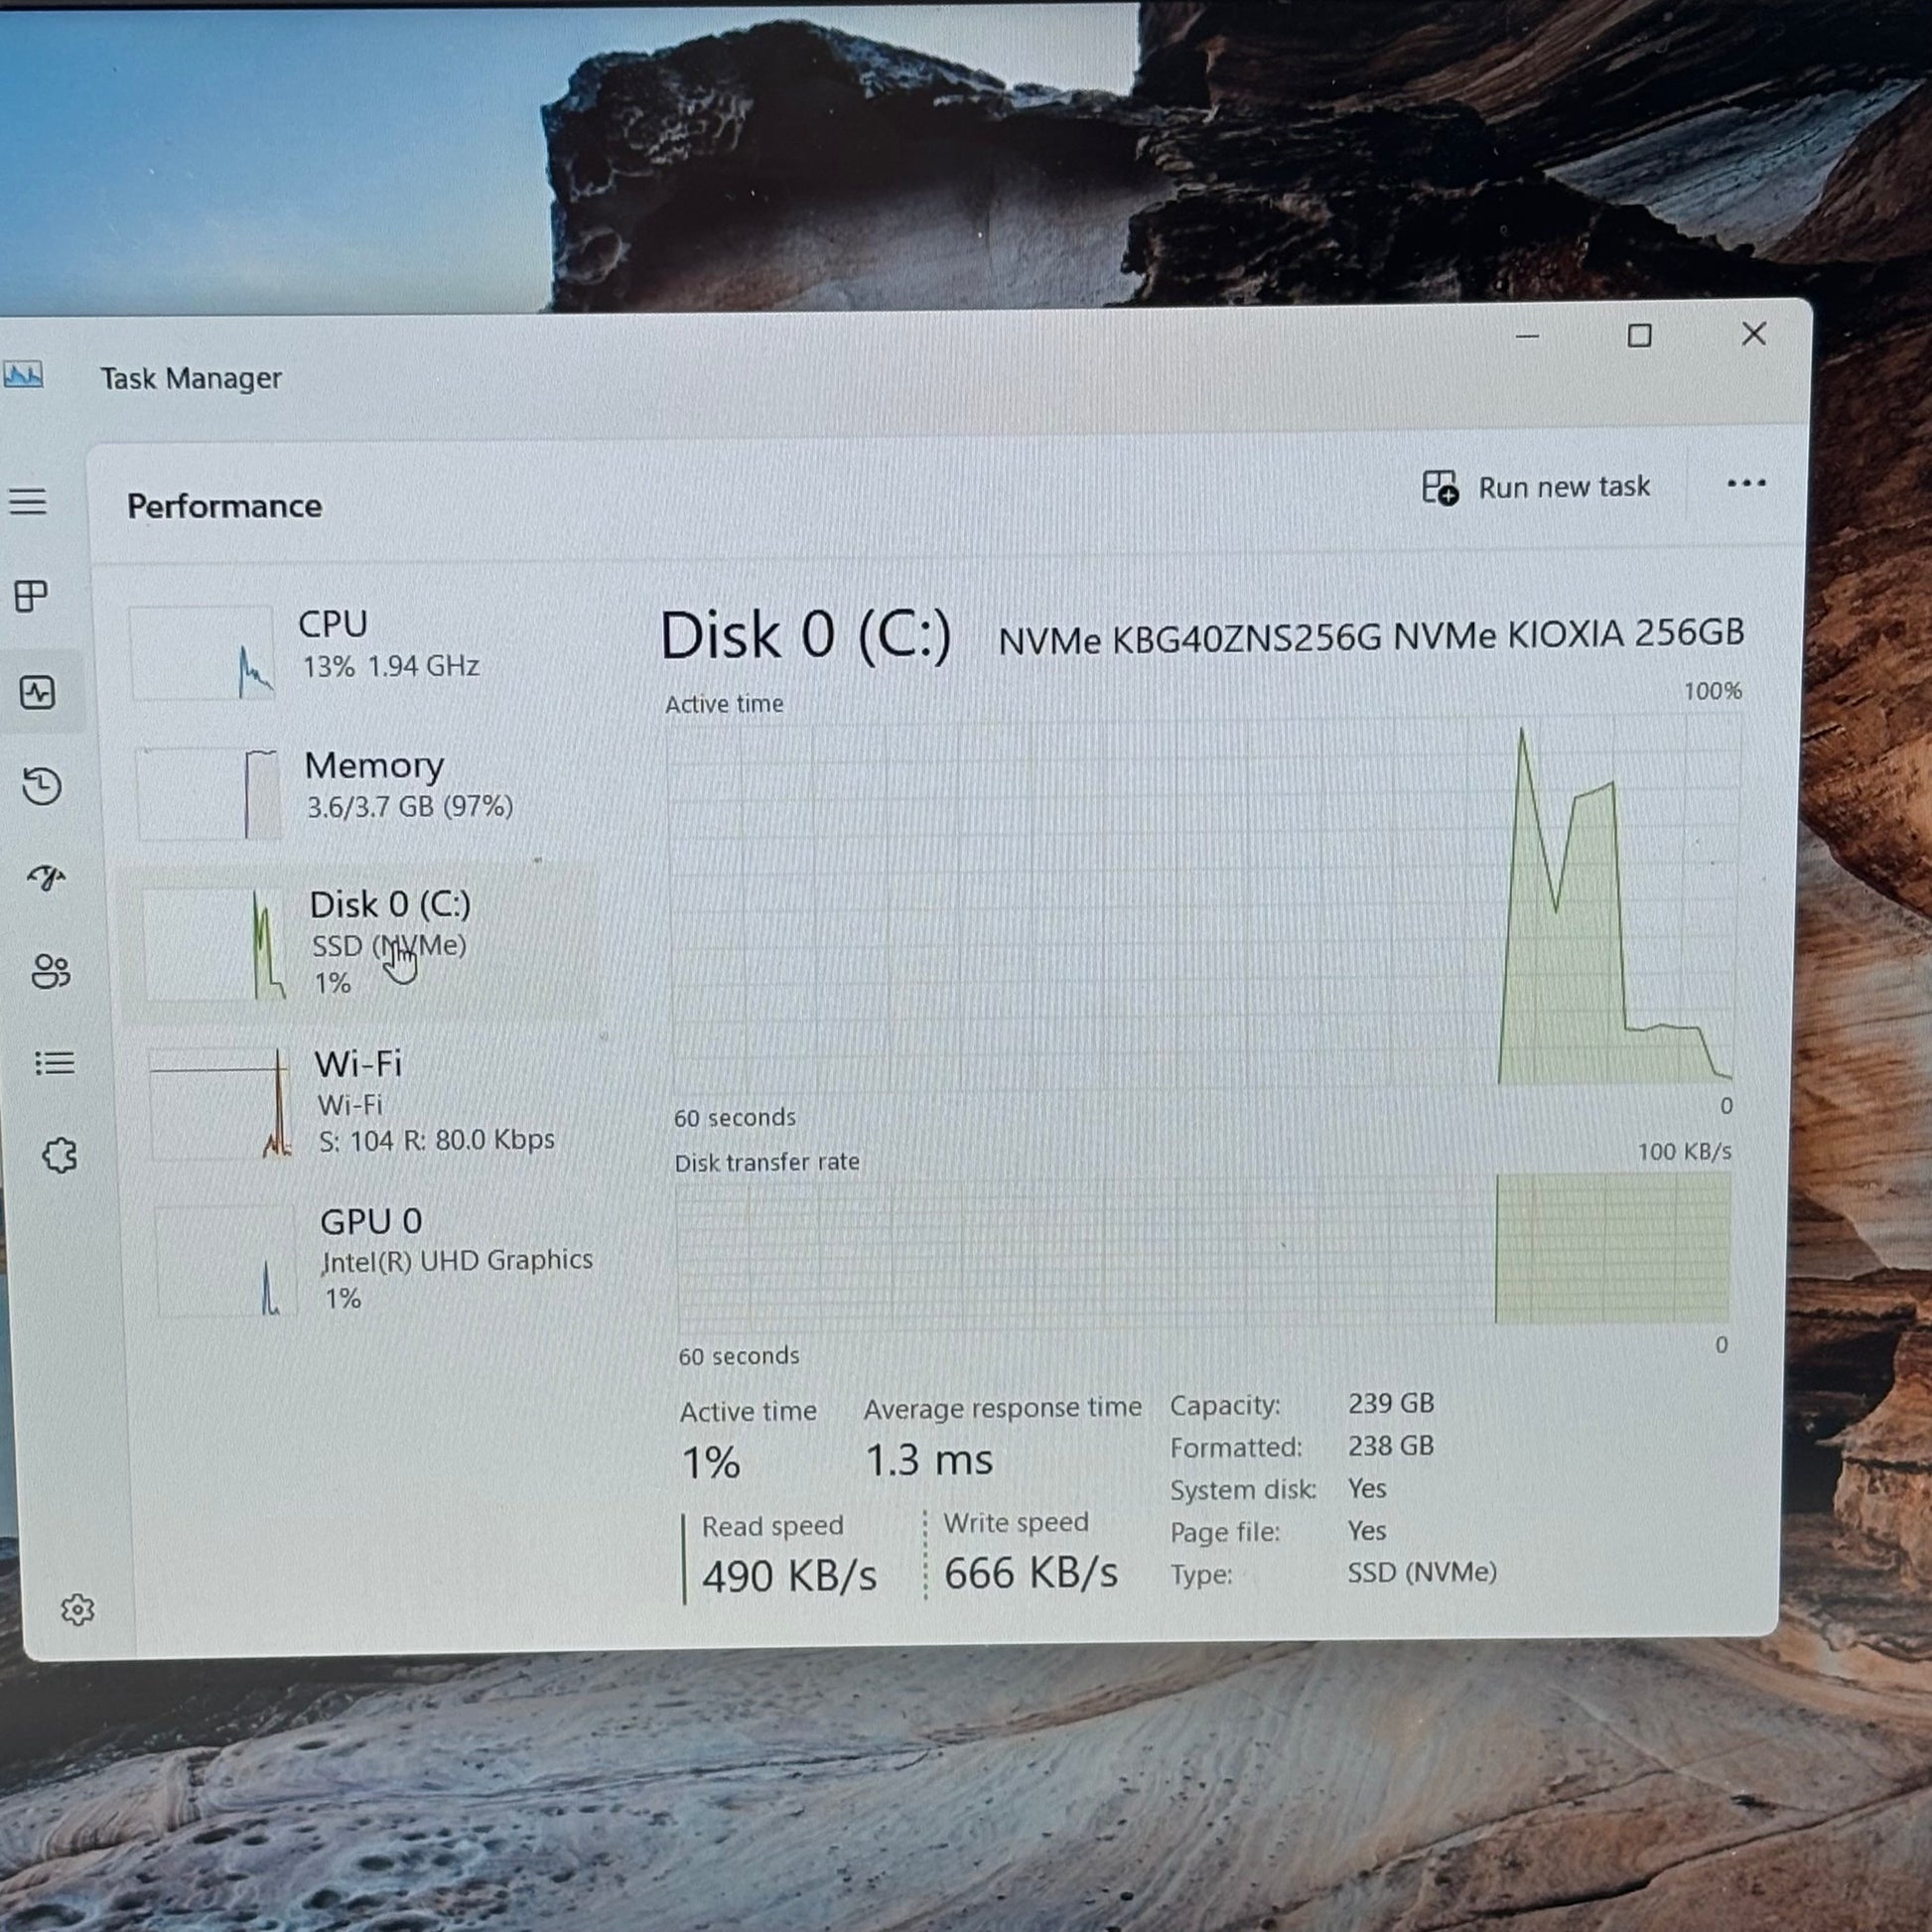The width and height of the screenshot is (1932, 1932).
Task: Click the Task Manager title bar icon
Action: [23, 376]
